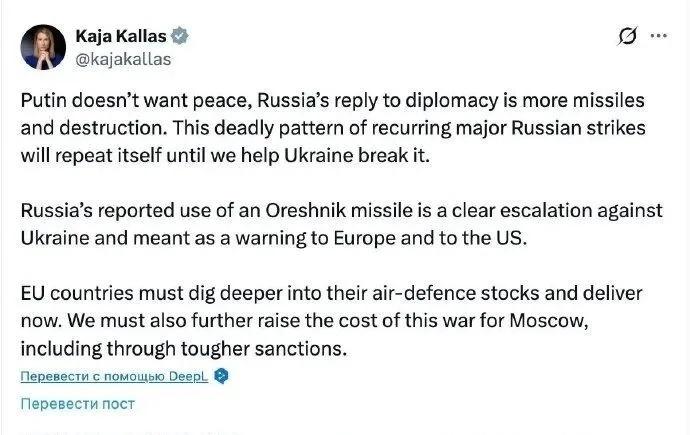The image size is (690, 435).
Task: Open the @kajakallas handle link
Action: pos(124,58)
